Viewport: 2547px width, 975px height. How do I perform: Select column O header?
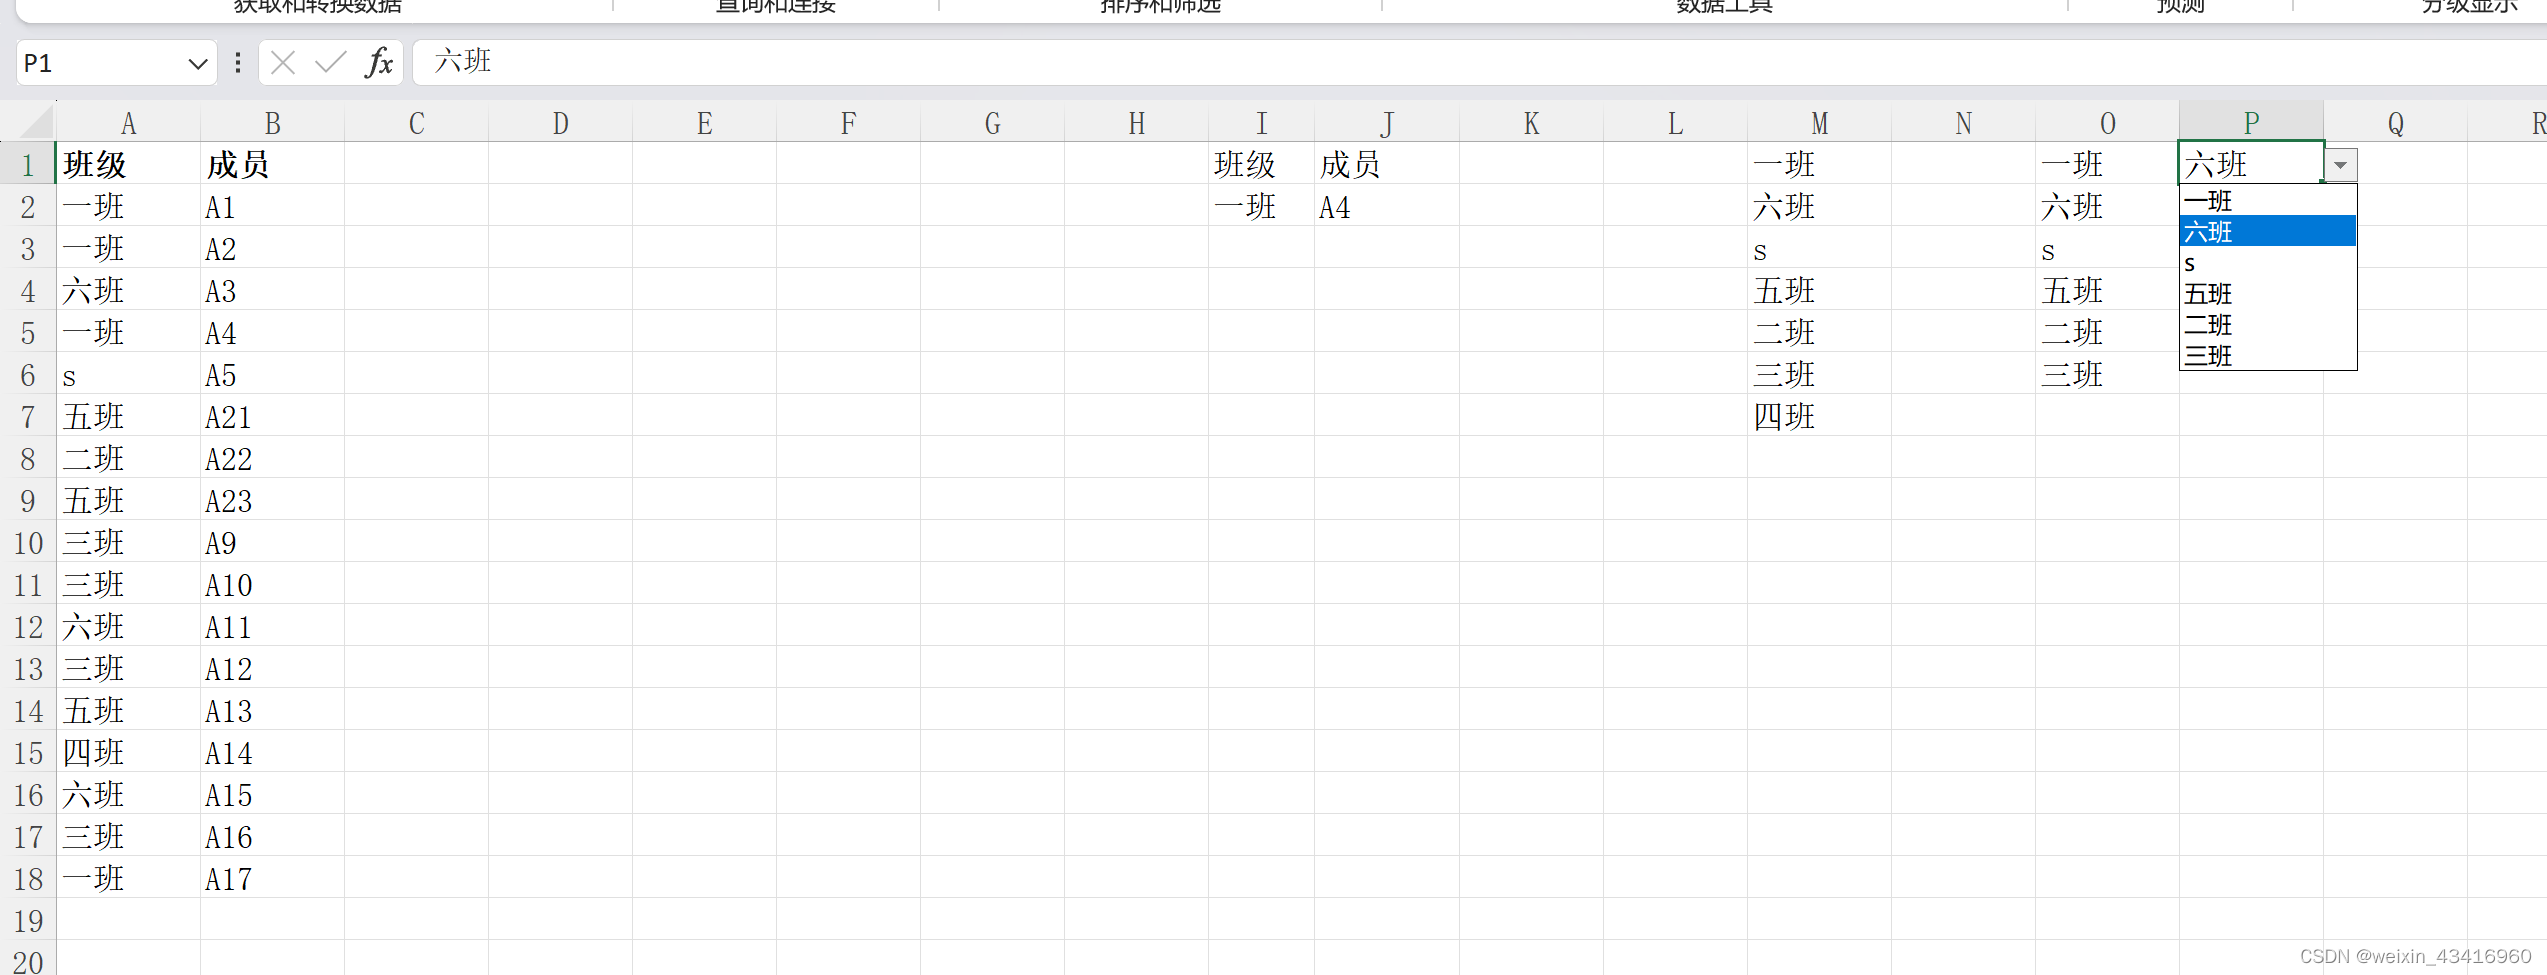click(x=2107, y=123)
